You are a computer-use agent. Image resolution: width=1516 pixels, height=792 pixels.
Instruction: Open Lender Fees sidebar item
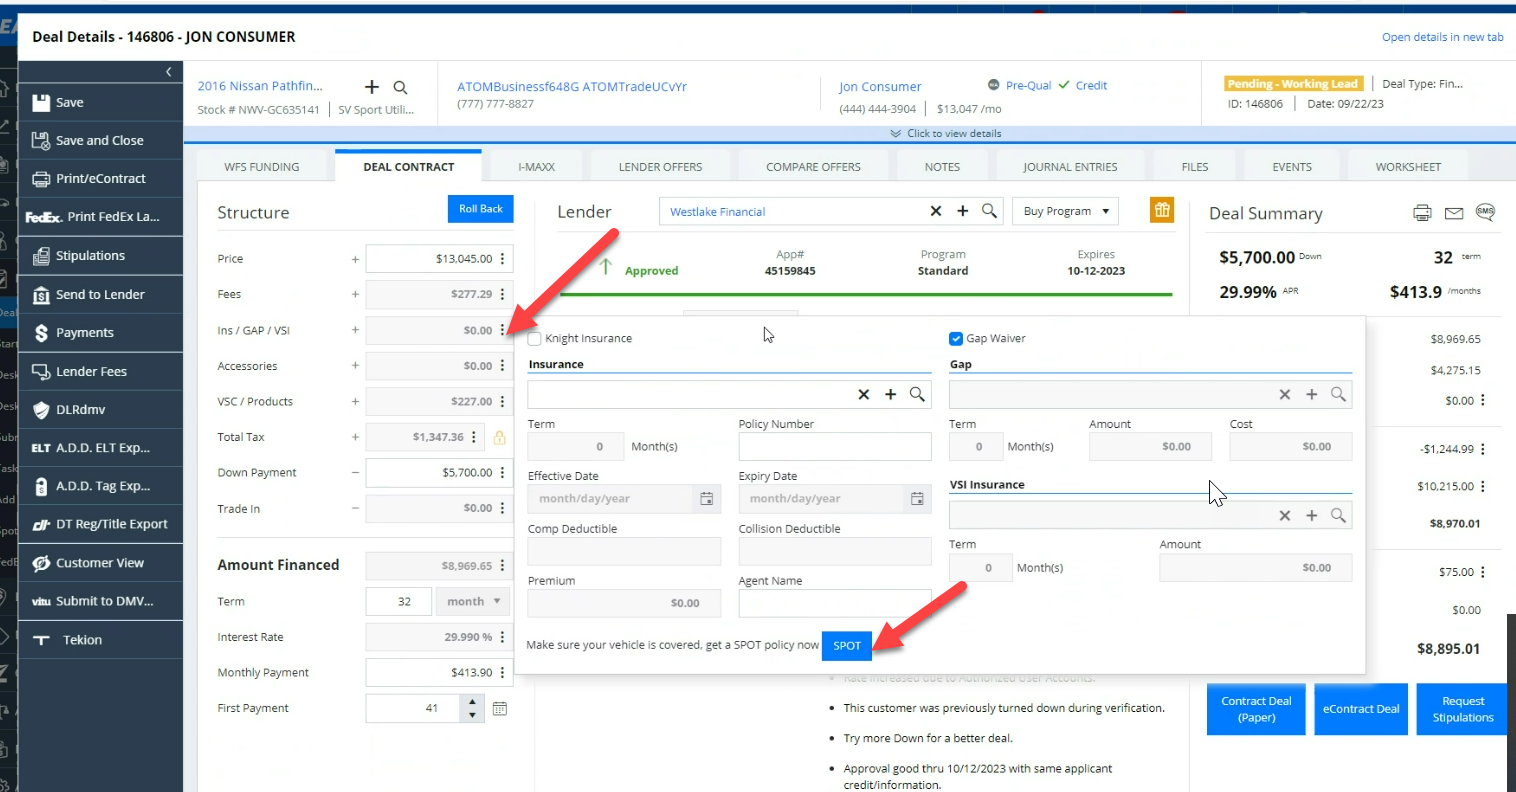tap(100, 371)
